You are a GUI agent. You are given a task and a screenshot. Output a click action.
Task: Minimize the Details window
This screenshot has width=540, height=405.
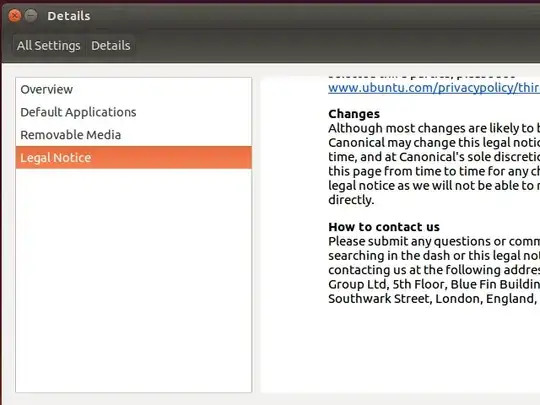click(x=31, y=16)
